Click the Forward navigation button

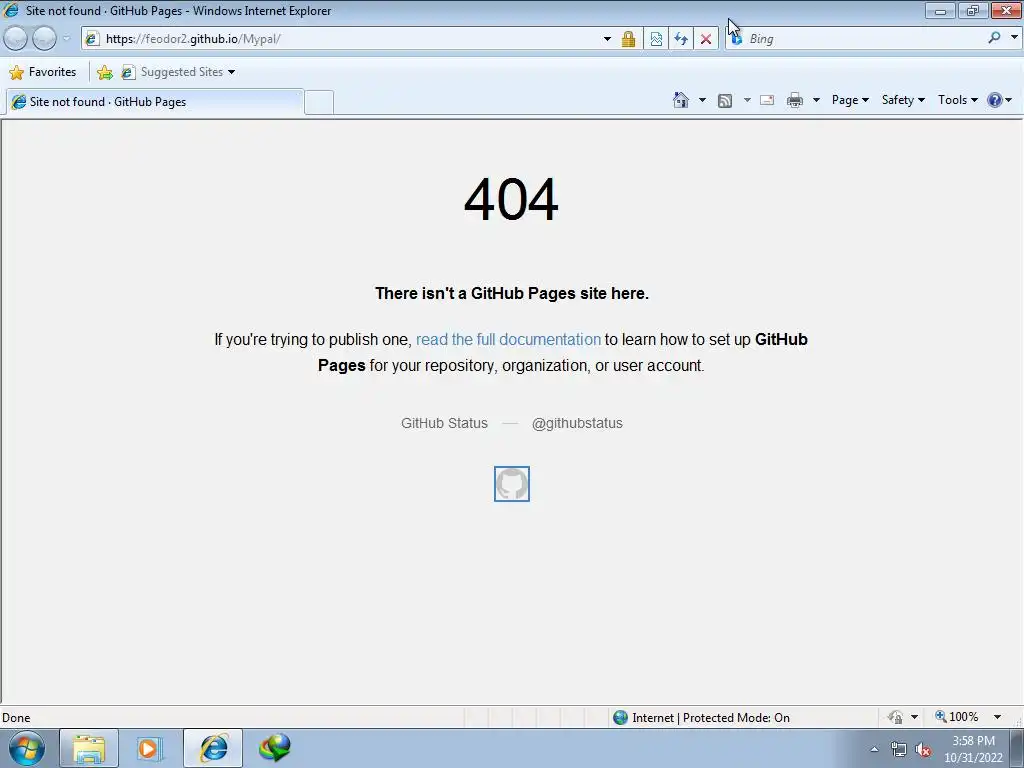coord(44,39)
